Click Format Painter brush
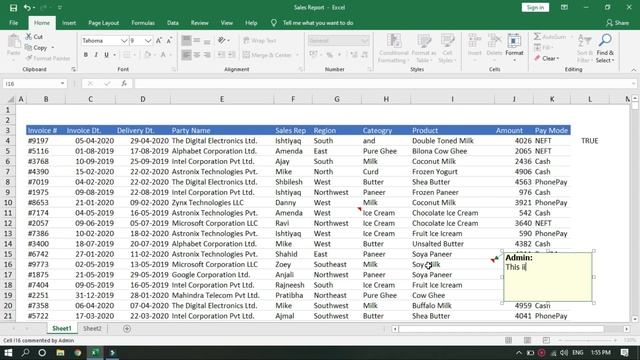This screenshot has height=360, width=640. click(47, 58)
